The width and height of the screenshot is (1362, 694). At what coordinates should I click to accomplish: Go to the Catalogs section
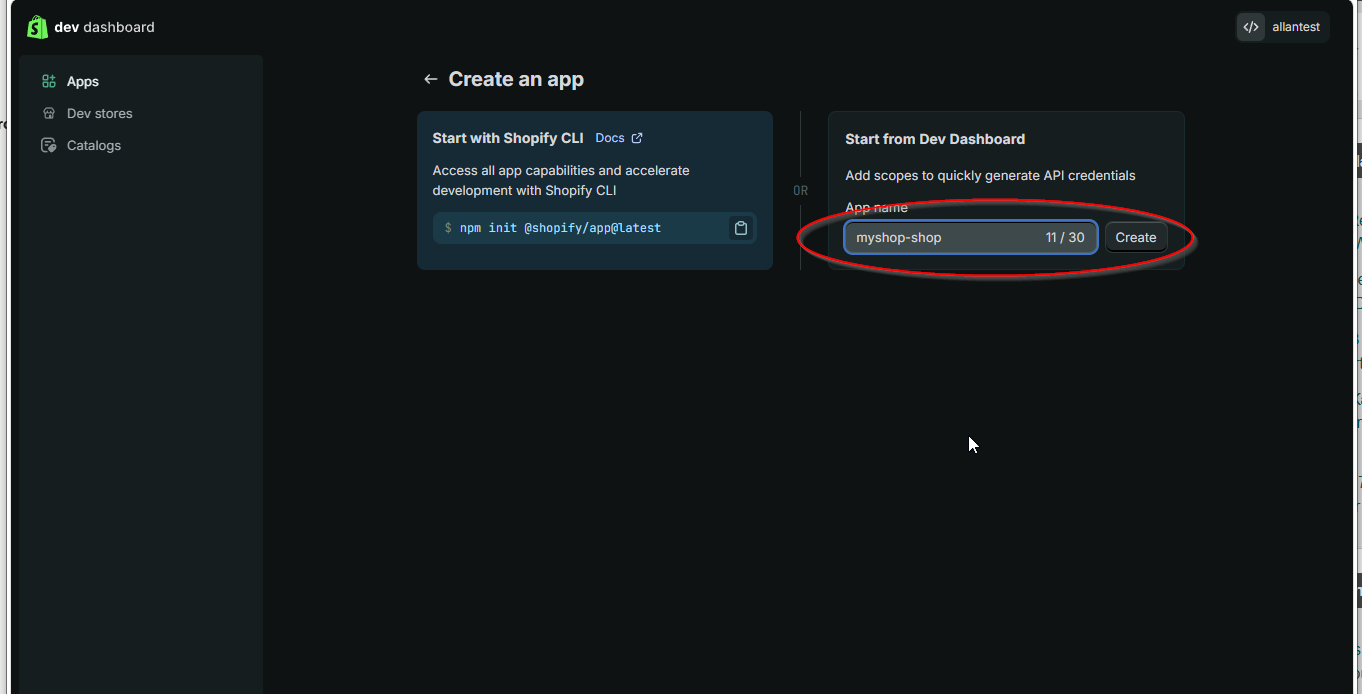click(x=93, y=145)
